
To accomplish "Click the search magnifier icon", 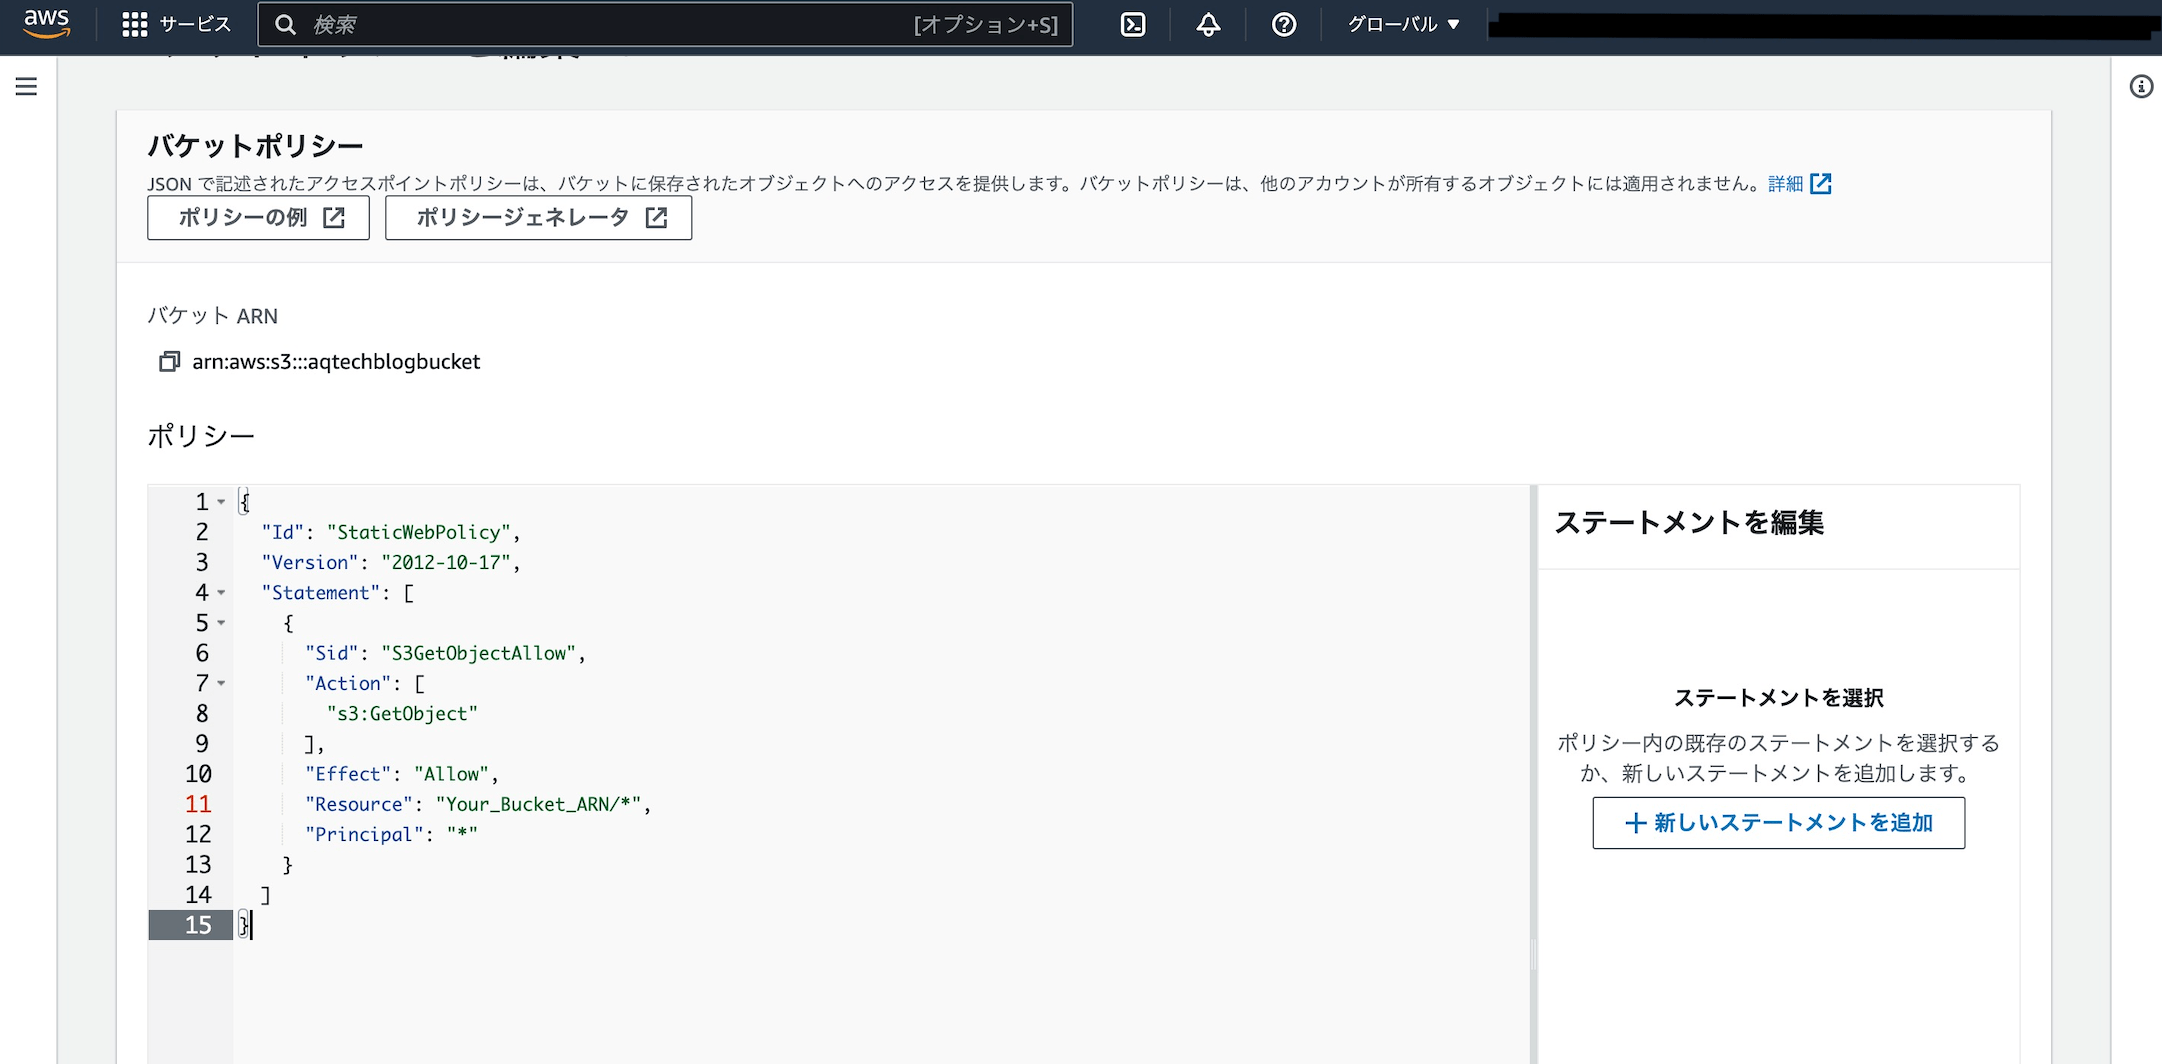I will tap(286, 25).
